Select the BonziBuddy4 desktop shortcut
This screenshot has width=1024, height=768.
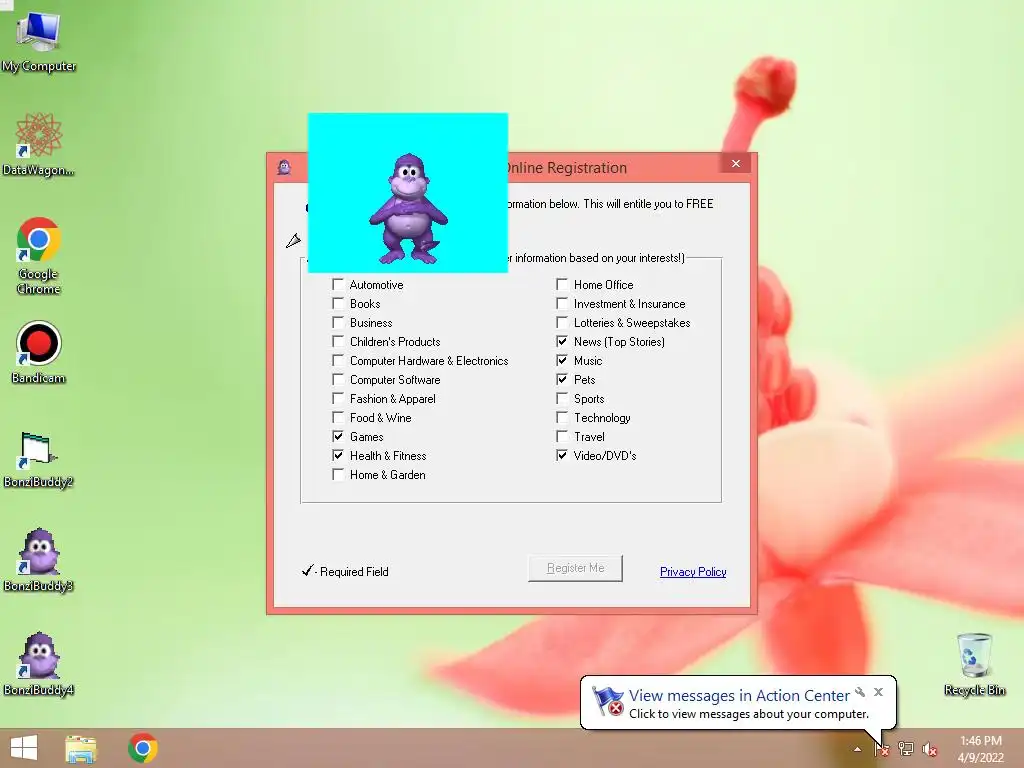point(39,664)
